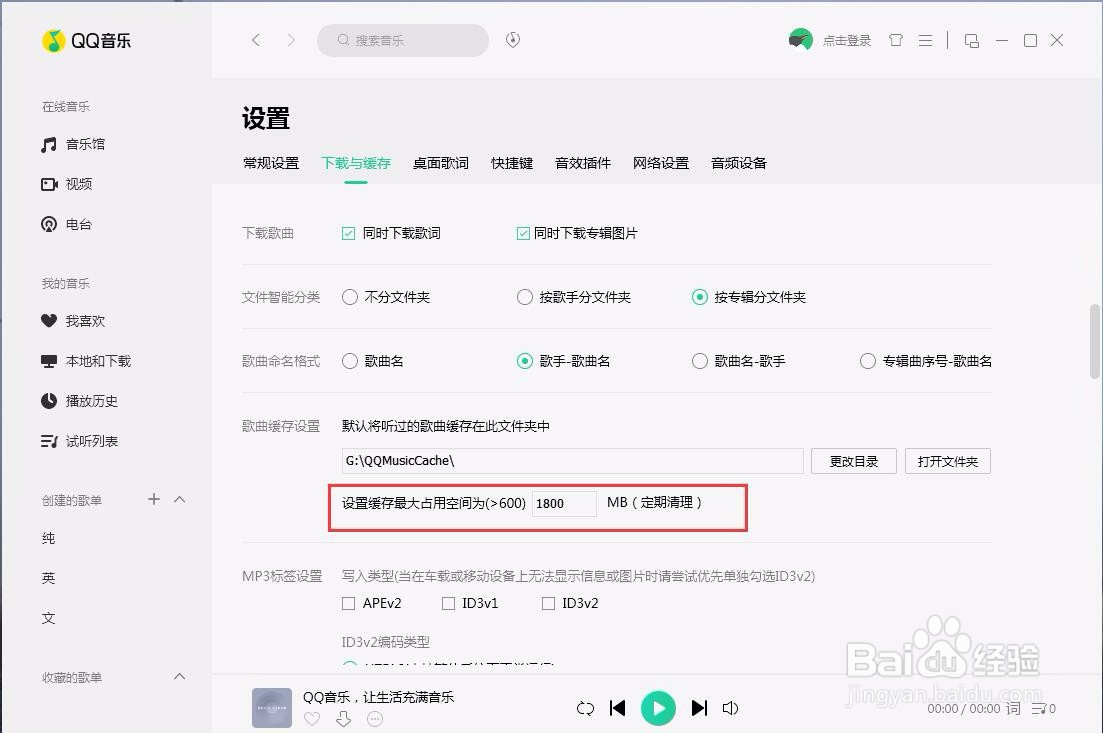Click the user avatar icon
Screen dimensions: 1103x733
pyautogui.click(x=801, y=40)
